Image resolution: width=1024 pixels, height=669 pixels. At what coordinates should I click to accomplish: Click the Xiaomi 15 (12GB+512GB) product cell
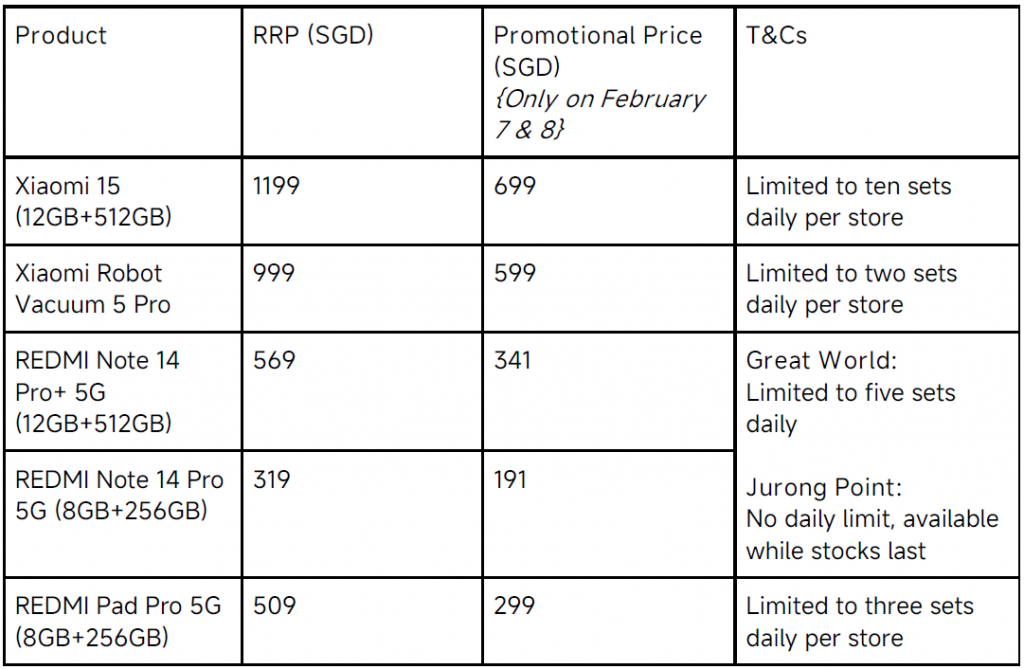click(123, 201)
